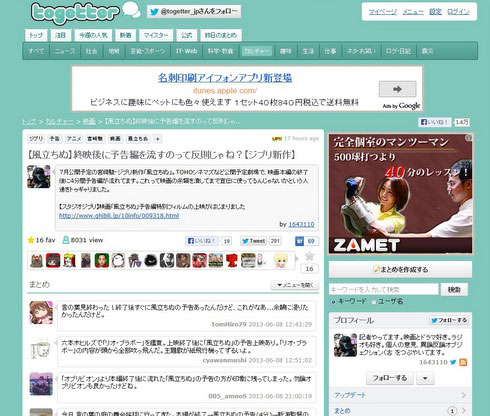Switch to the 新着 tab
This screenshot has width=490, height=416.
click(x=125, y=35)
